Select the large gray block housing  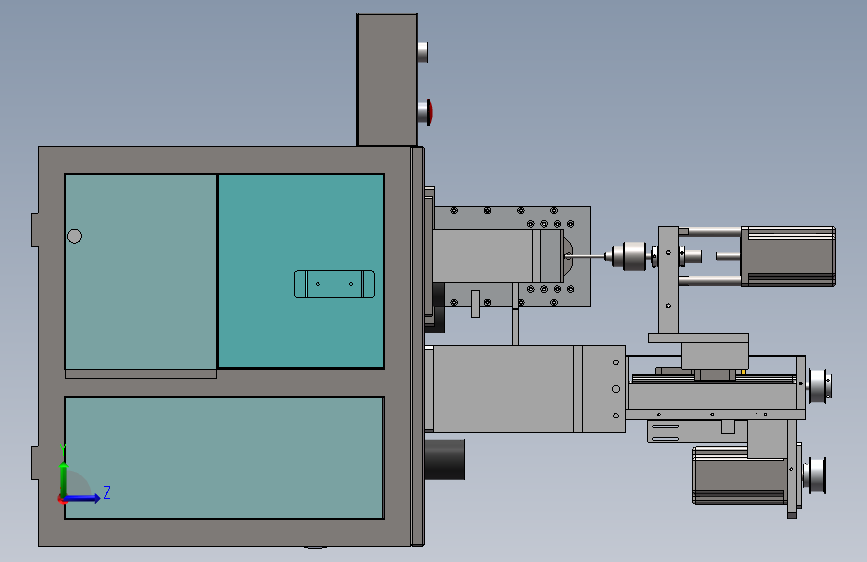tap(529, 389)
